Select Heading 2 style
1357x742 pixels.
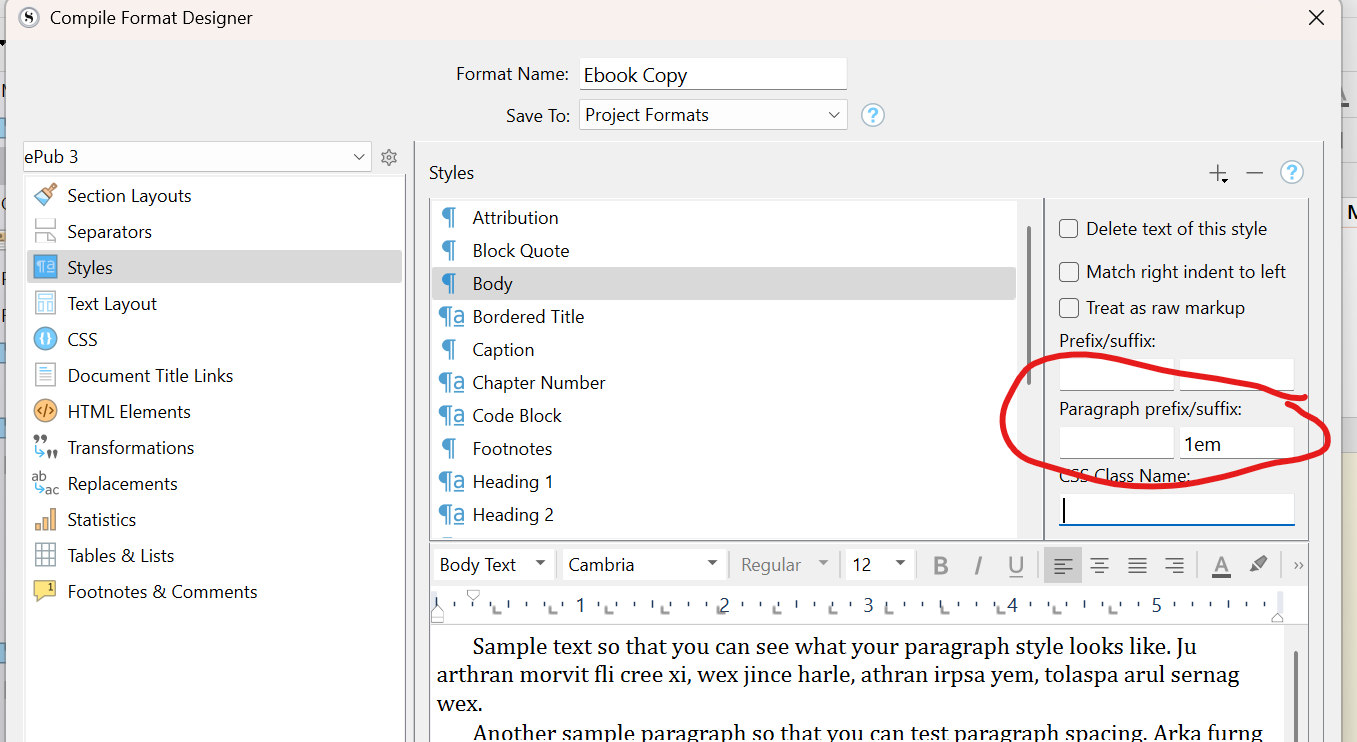[x=724, y=515]
